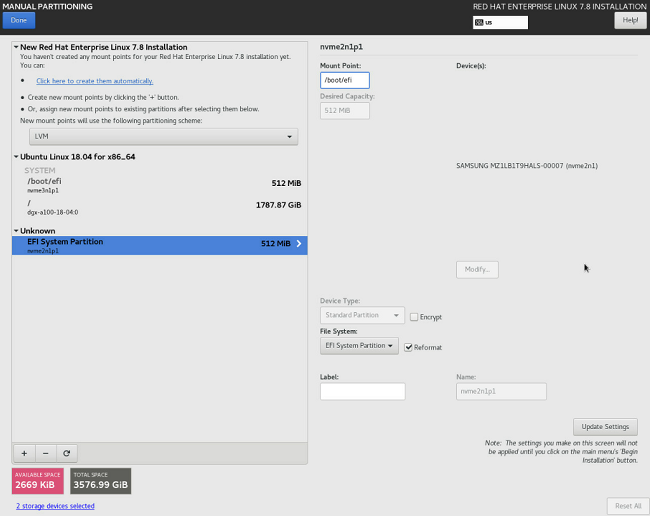This screenshot has width=650, height=516.
Task: Toggle the Reformat checkbox
Action: [x=408, y=347]
